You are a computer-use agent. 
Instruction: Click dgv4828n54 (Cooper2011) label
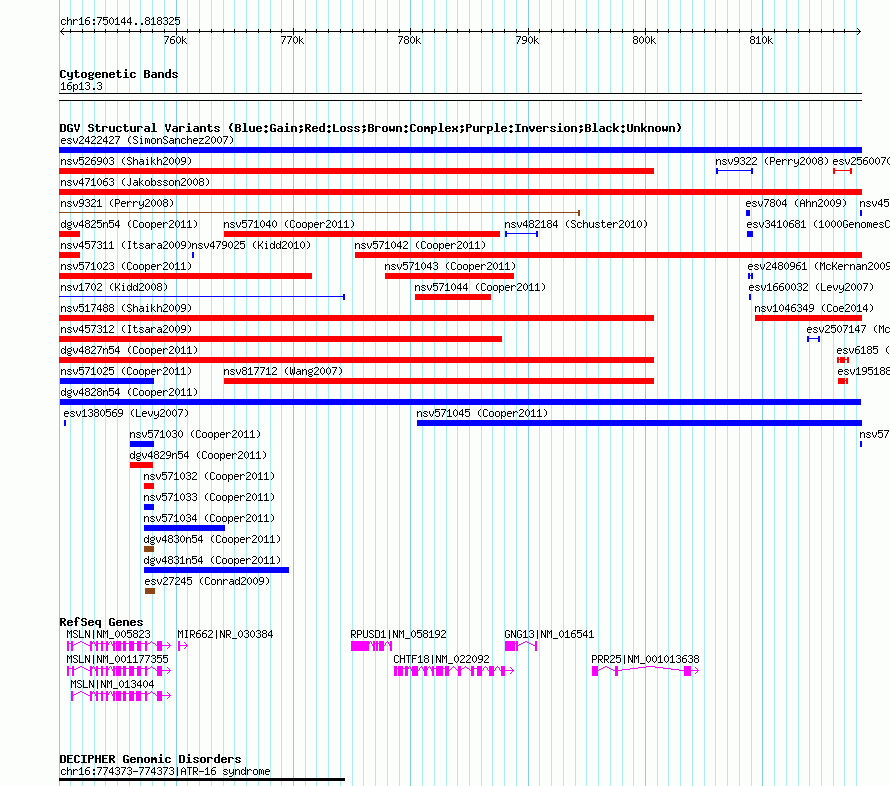click(x=129, y=392)
